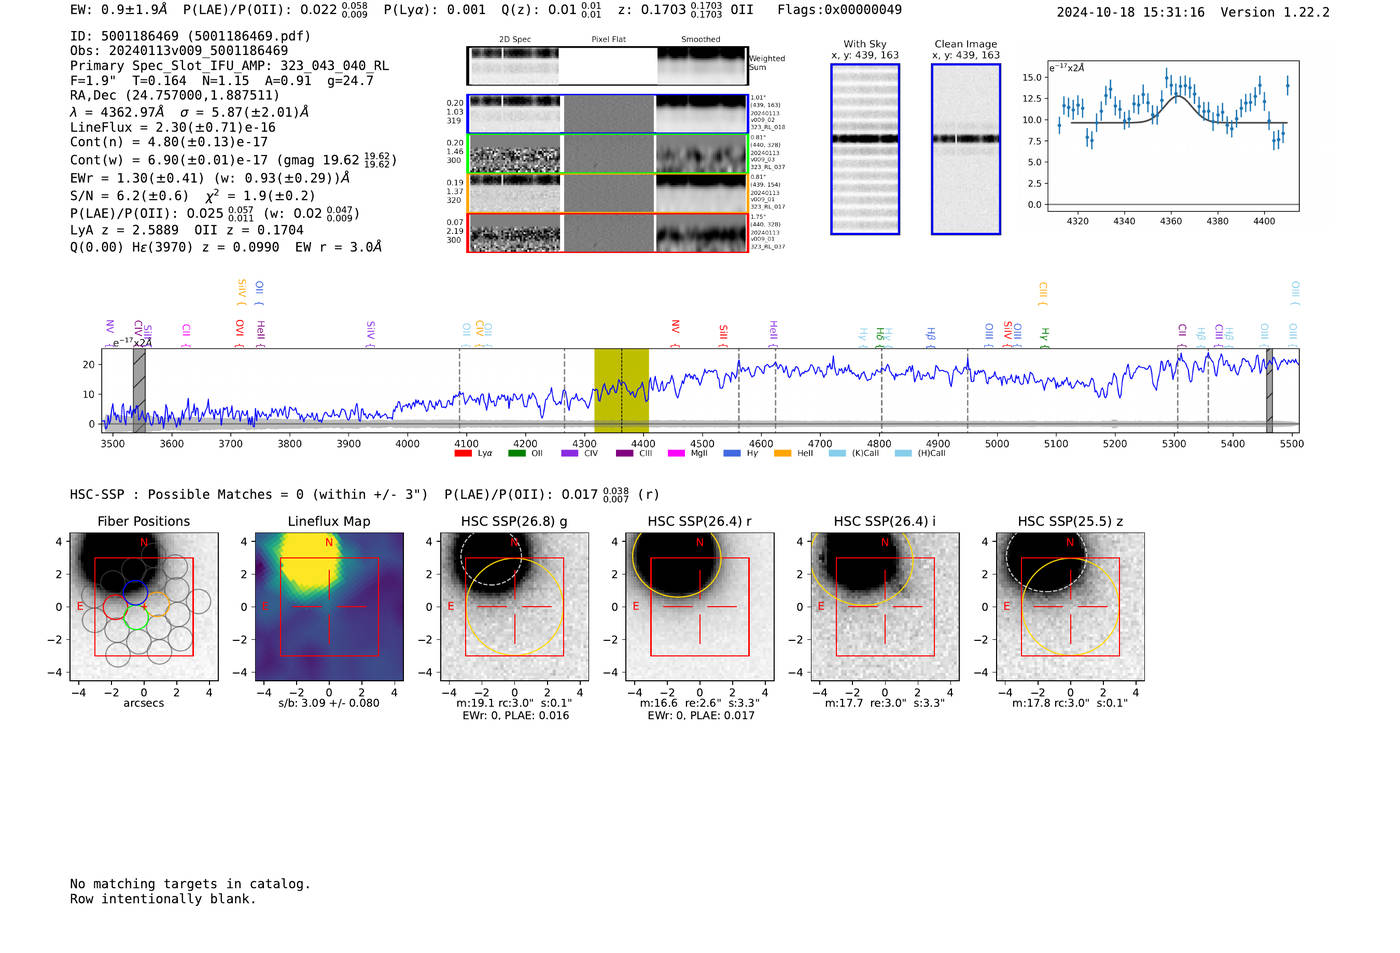
Task: Click the yellow highlighted band in spectrum
Action: 621,390
